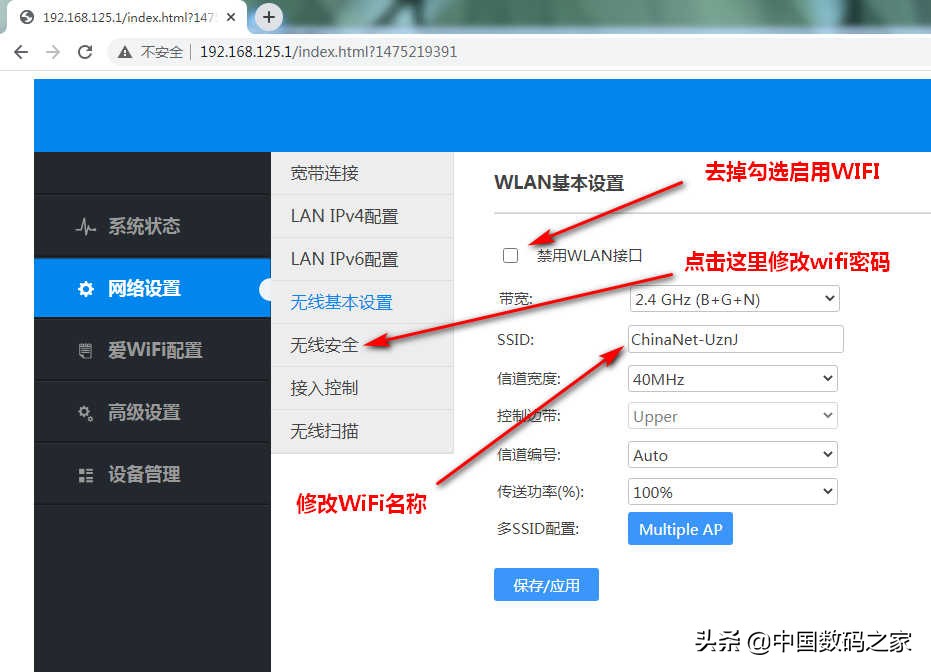The width and height of the screenshot is (931, 672).
Task: Change 传送功率 using its dropdown
Action: pos(732,491)
